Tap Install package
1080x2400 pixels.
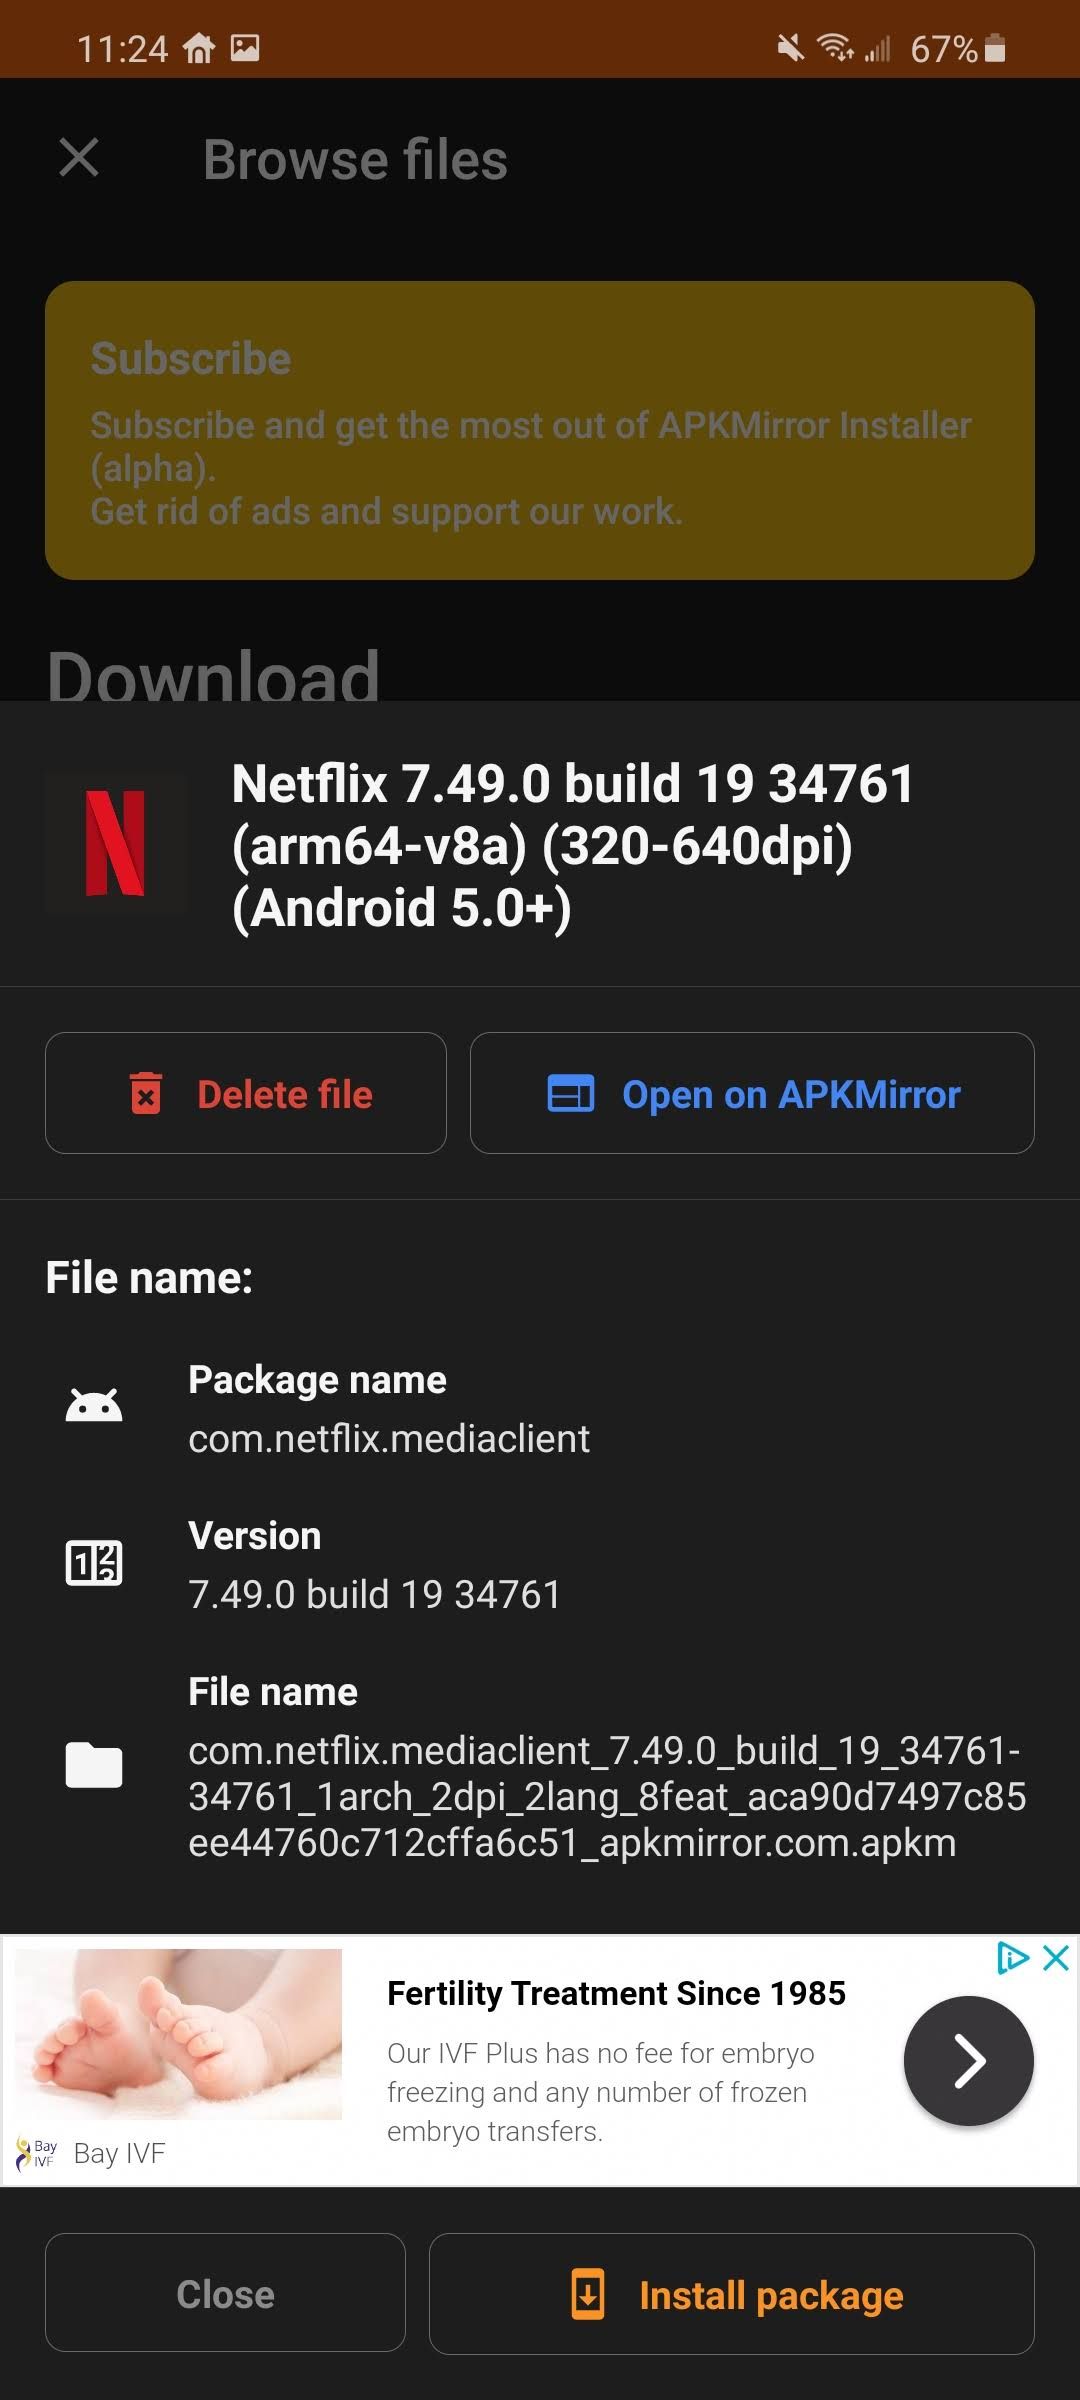(x=731, y=2295)
